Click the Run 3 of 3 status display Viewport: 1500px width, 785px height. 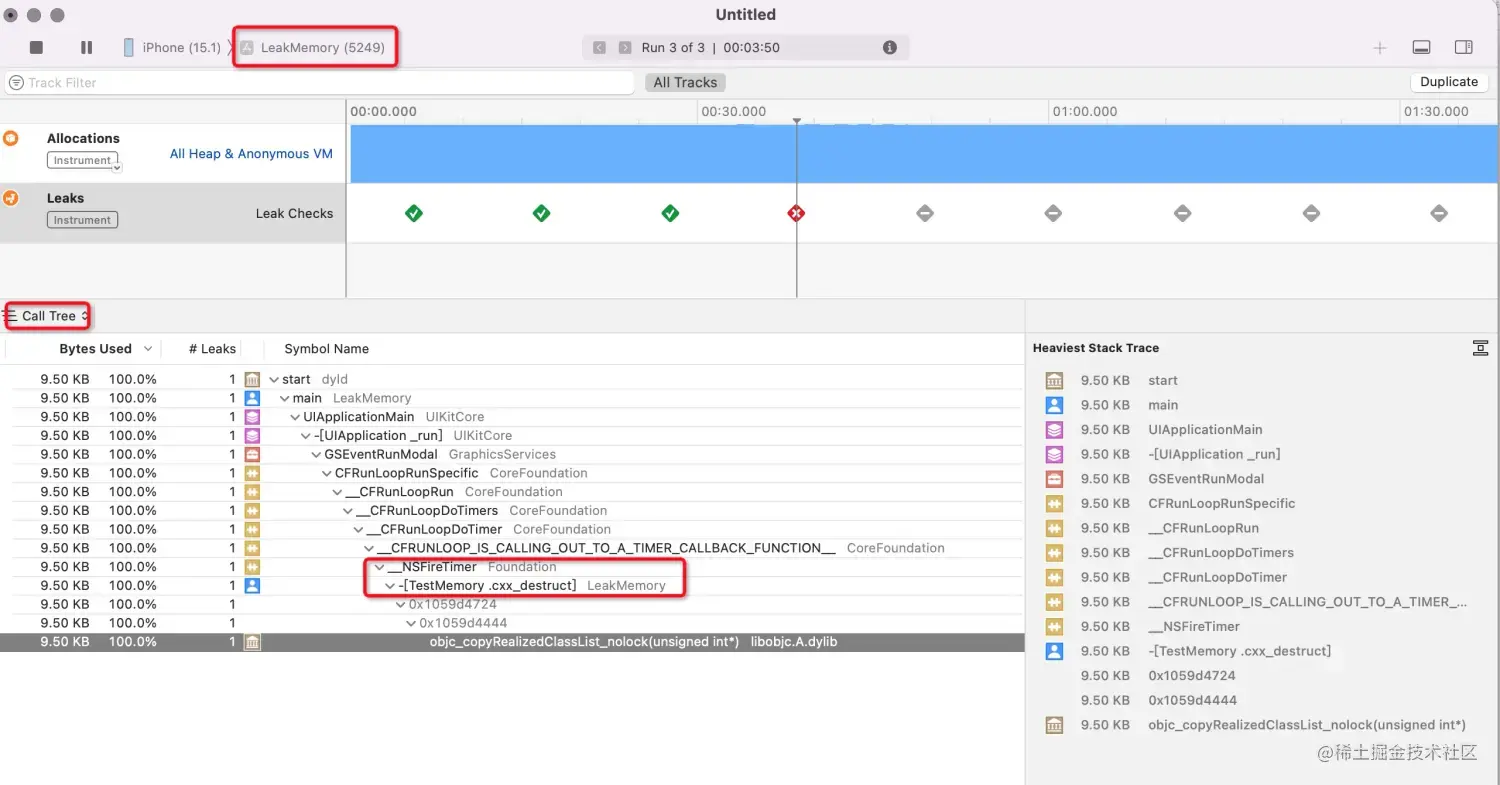[710, 48]
